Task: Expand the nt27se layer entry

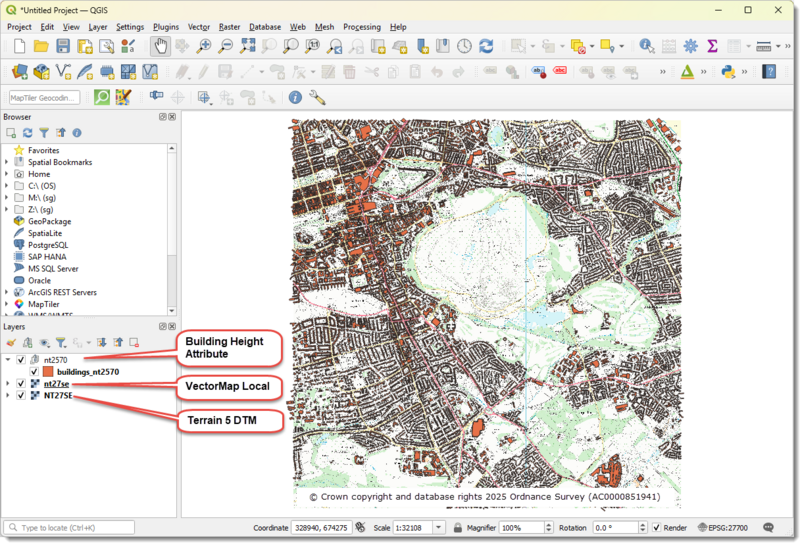Action: [8, 383]
